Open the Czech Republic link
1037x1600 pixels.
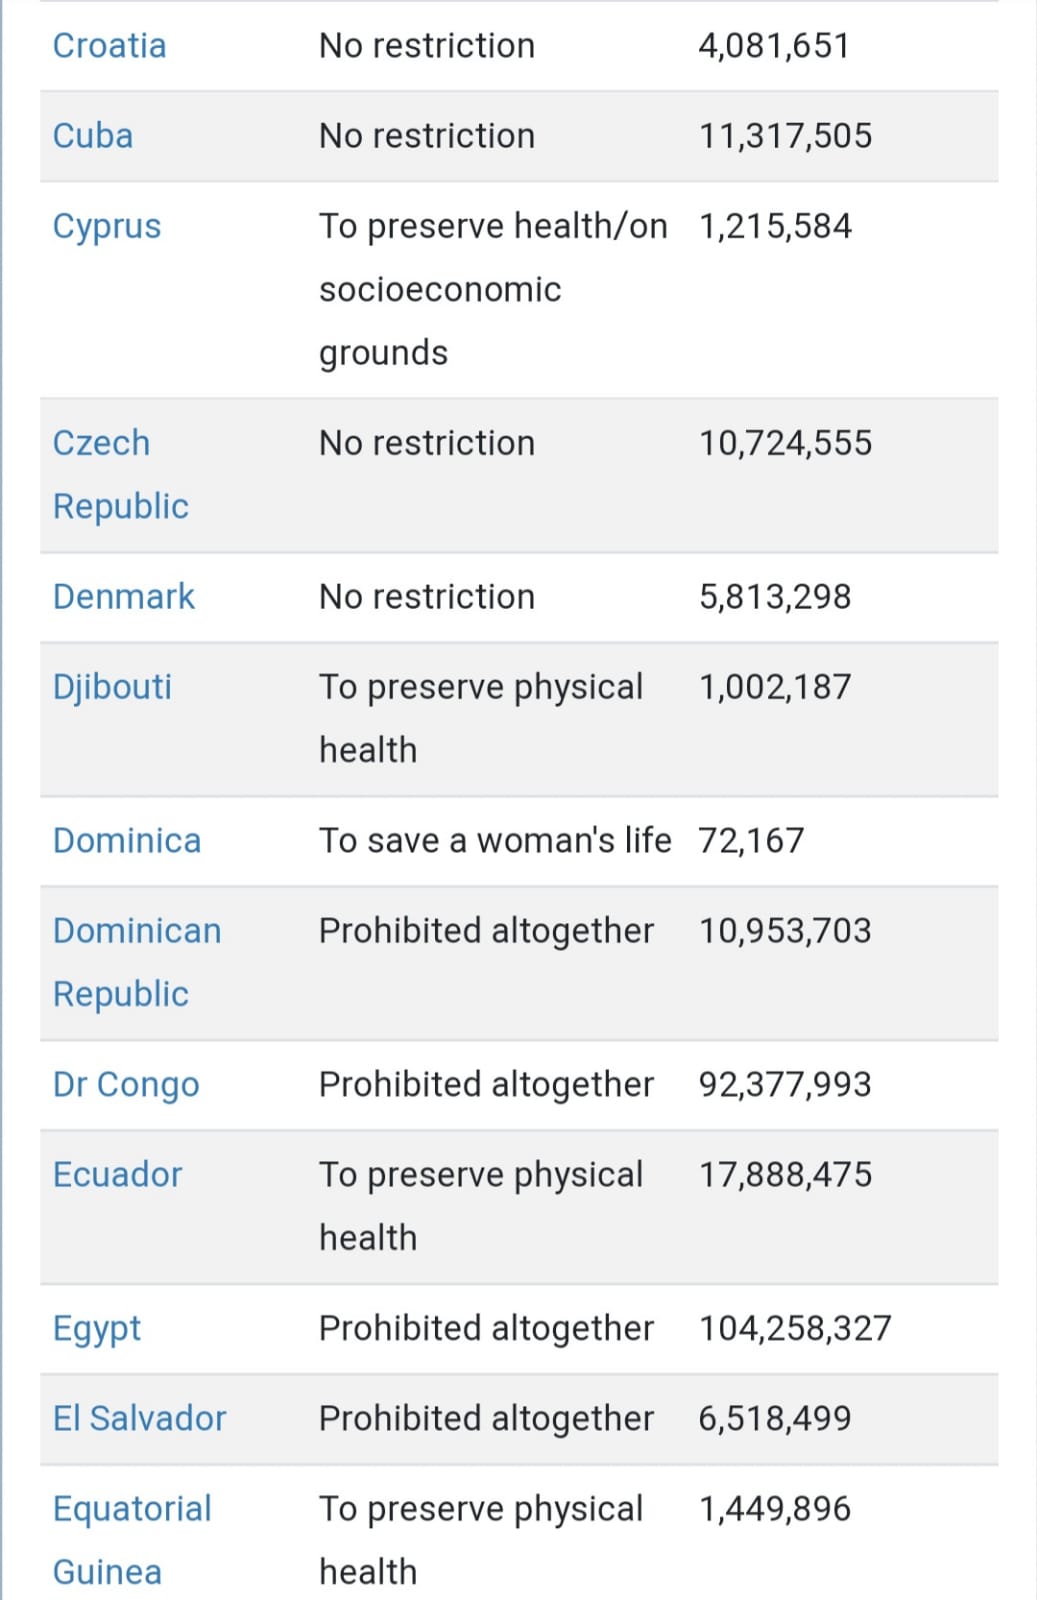pyautogui.click(x=121, y=475)
